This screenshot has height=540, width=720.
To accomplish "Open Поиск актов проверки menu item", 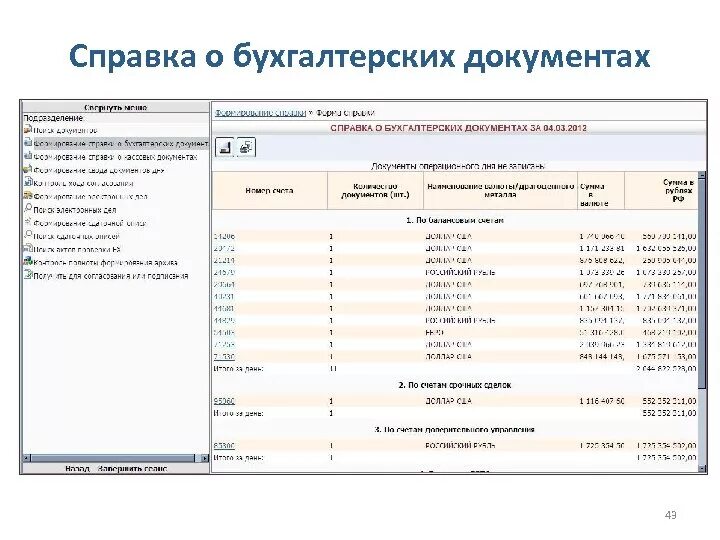I will pos(77,249).
